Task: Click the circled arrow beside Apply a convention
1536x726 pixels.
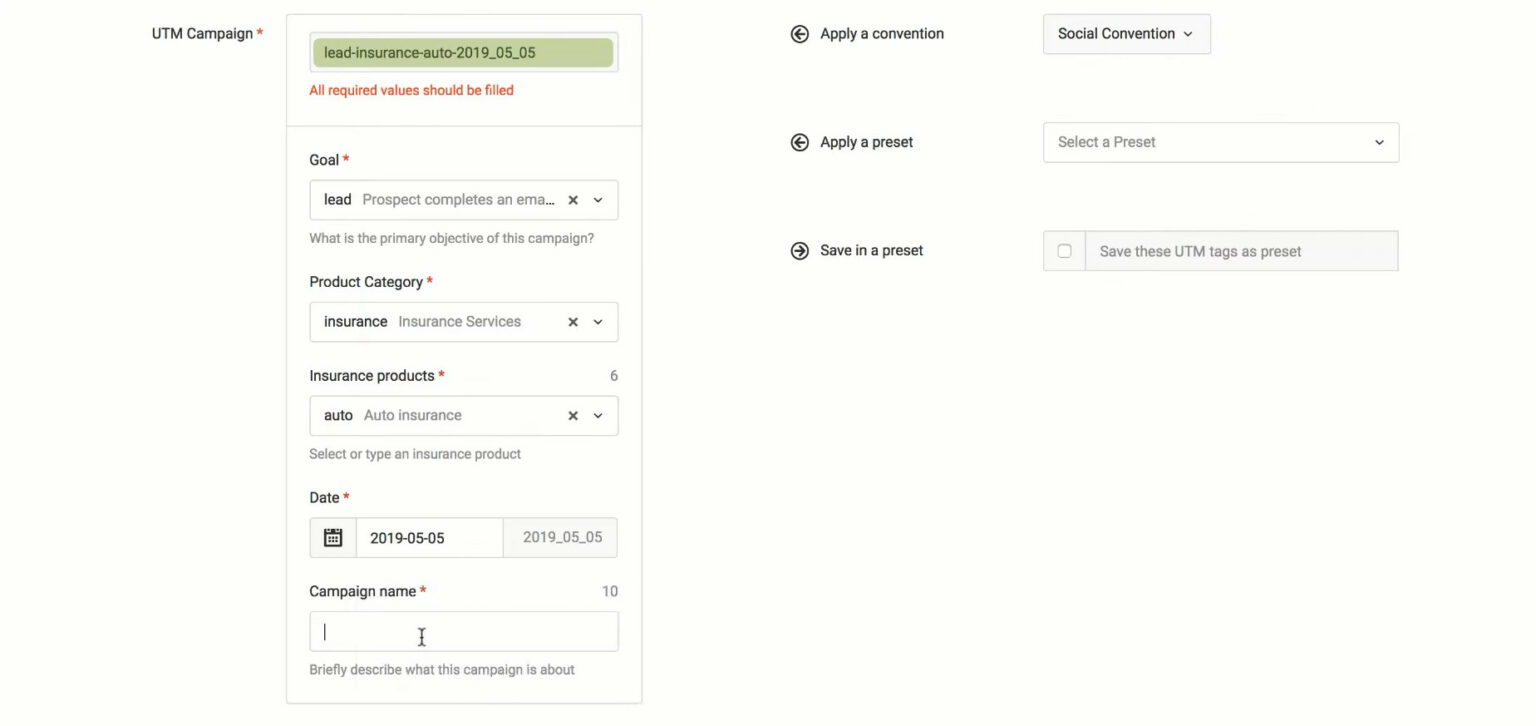Action: click(x=799, y=33)
